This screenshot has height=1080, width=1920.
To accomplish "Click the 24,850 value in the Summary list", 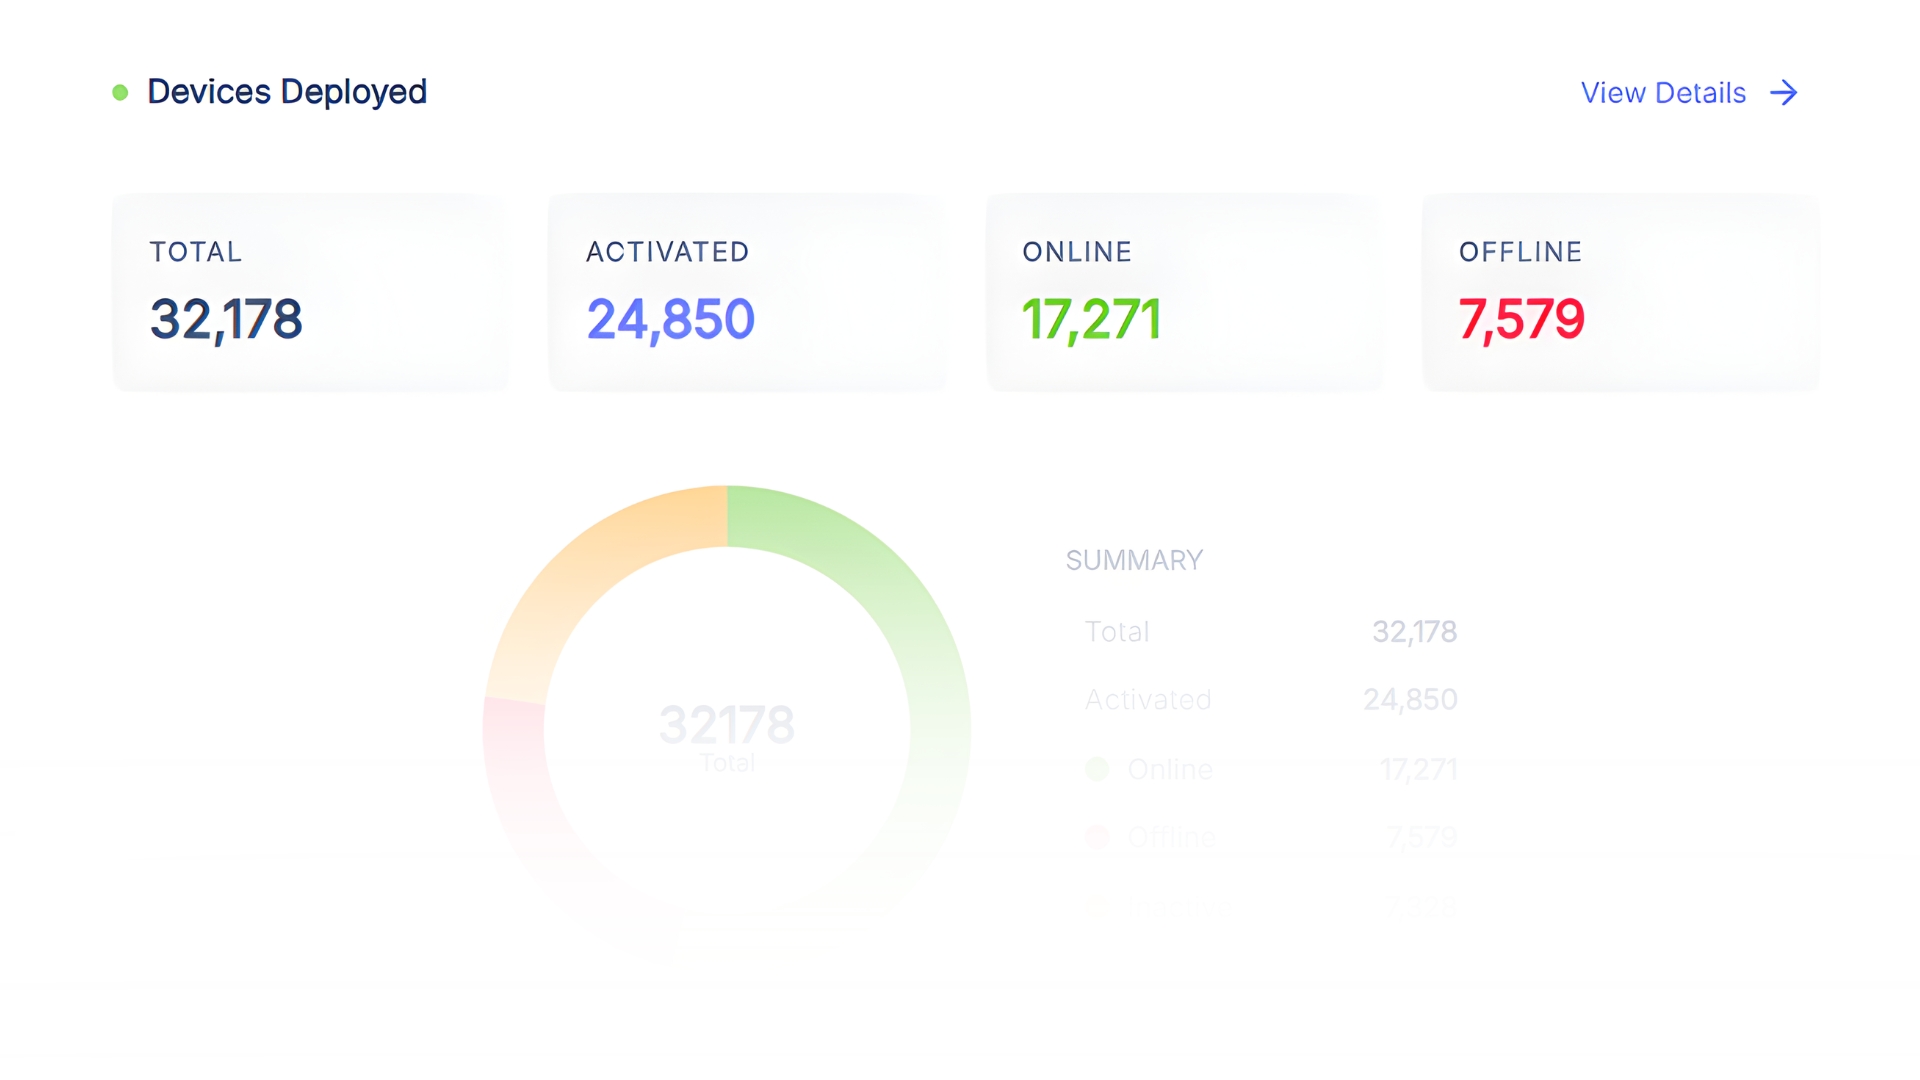I will click(1410, 700).
